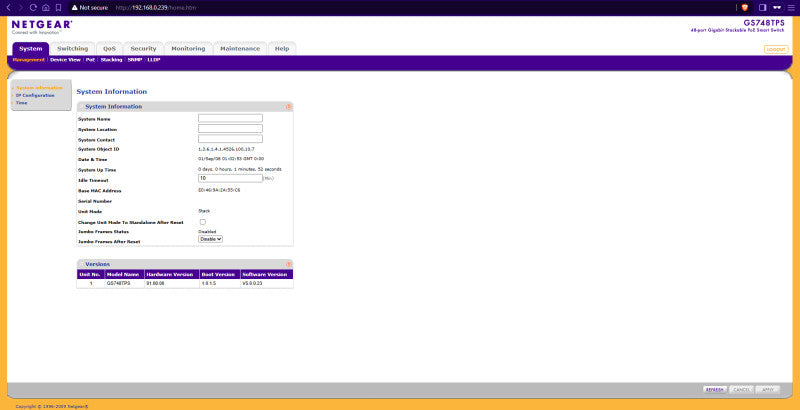This screenshot has width=800, height=410.
Task: Click the Software Version column header
Action: click(267, 274)
